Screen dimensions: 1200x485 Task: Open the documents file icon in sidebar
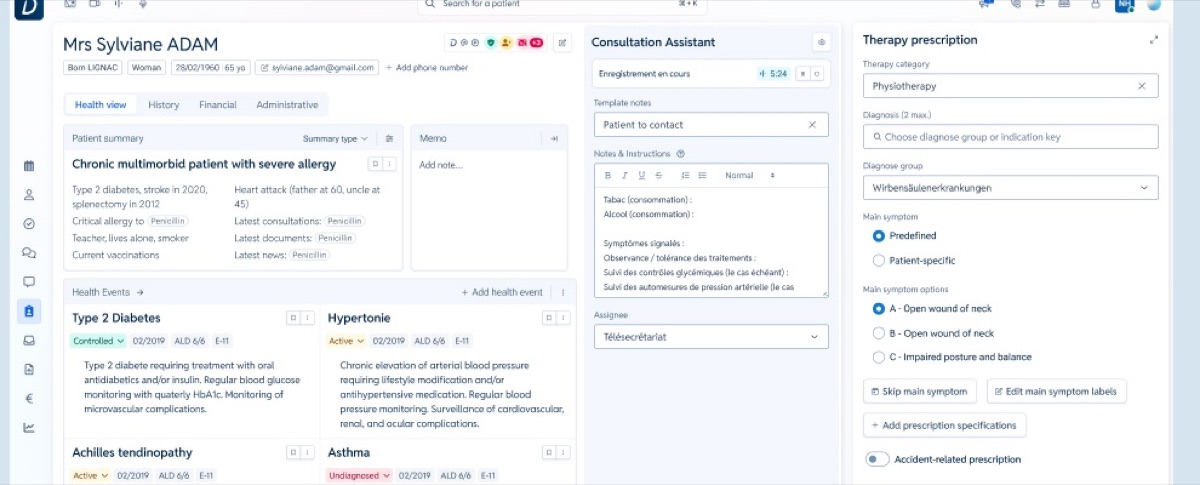[29, 369]
